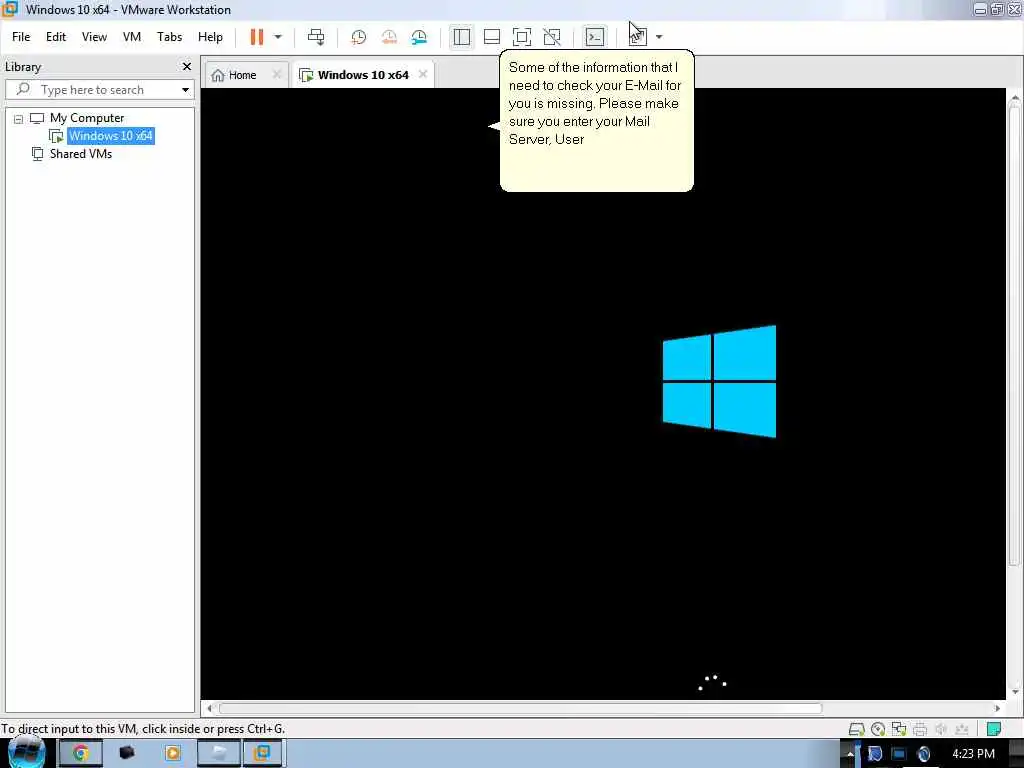Click the network adapter status bar icon
The height and width of the screenshot is (768, 1024).
click(899, 729)
